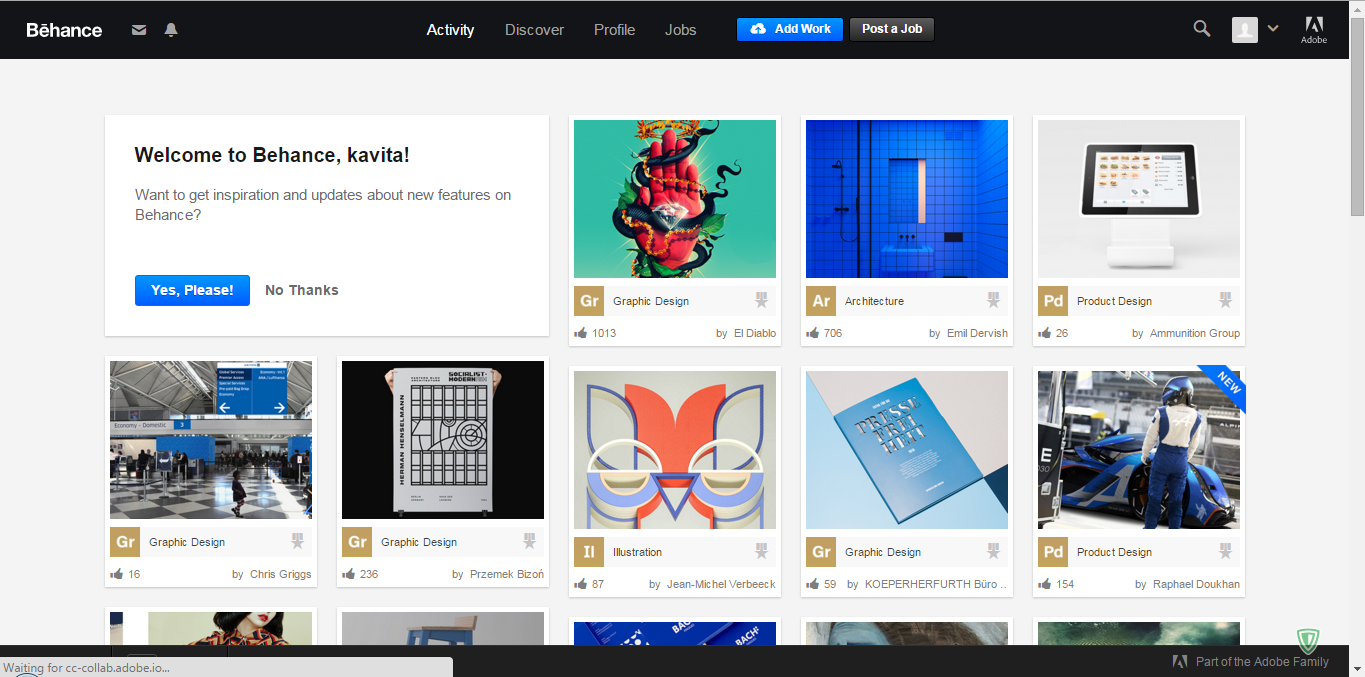Open Emil Dervish's blue shower project thumbnail
Image resolution: width=1365 pixels, height=677 pixels.
(x=906, y=198)
